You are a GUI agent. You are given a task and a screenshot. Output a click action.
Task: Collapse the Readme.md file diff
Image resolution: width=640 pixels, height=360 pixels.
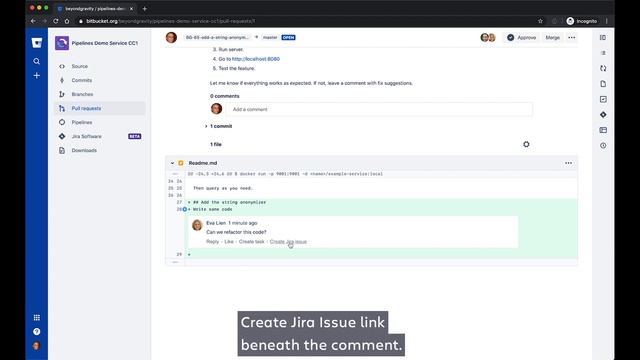172,163
